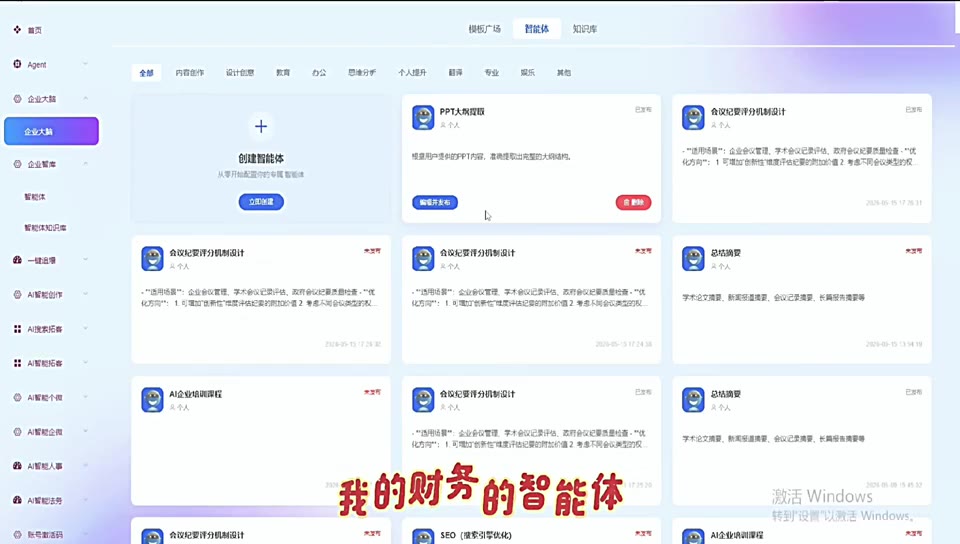Click red 删除 button on PPT大纲提取
Viewport: 960px width, 544px height.
pos(633,203)
